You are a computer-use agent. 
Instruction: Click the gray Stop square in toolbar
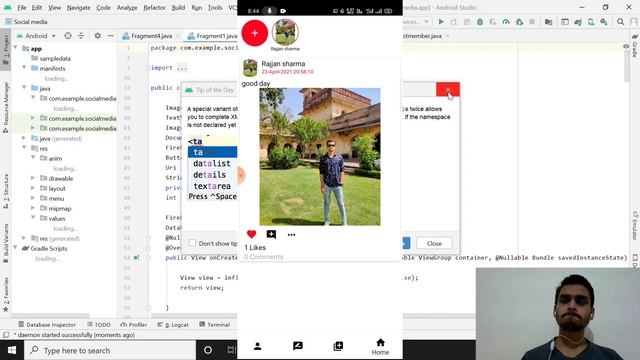[532, 22]
